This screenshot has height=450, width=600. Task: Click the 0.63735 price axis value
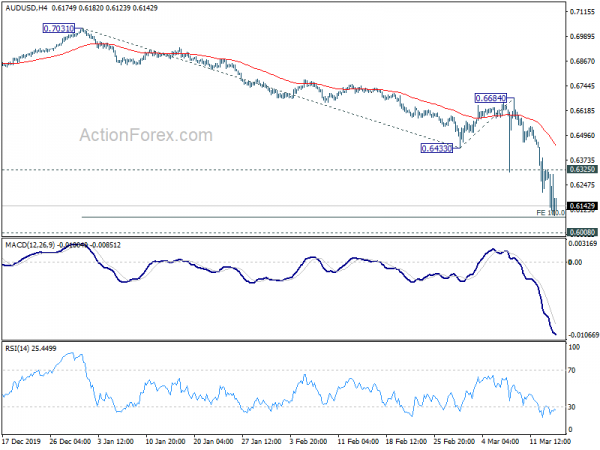[582, 160]
